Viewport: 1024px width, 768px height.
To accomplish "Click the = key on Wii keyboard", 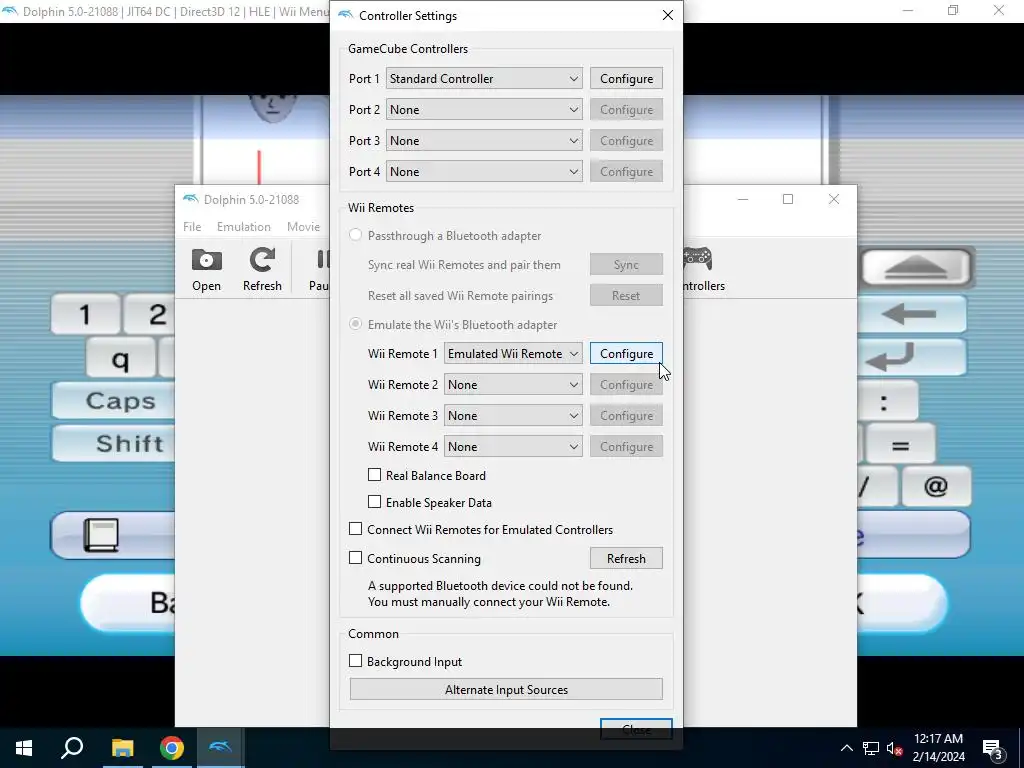I will (x=901, y=445).
